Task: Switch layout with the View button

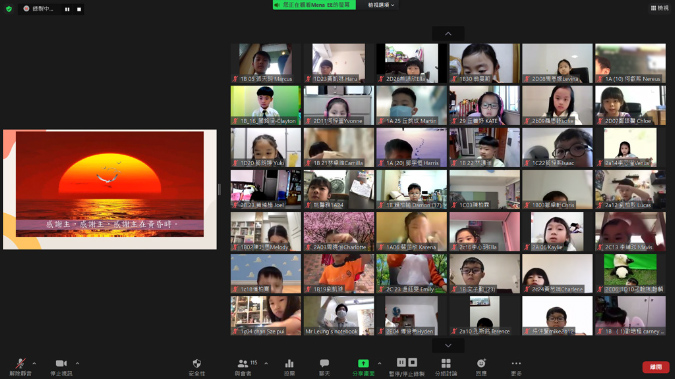Action: pyautogui.click(x=660, y=8)
